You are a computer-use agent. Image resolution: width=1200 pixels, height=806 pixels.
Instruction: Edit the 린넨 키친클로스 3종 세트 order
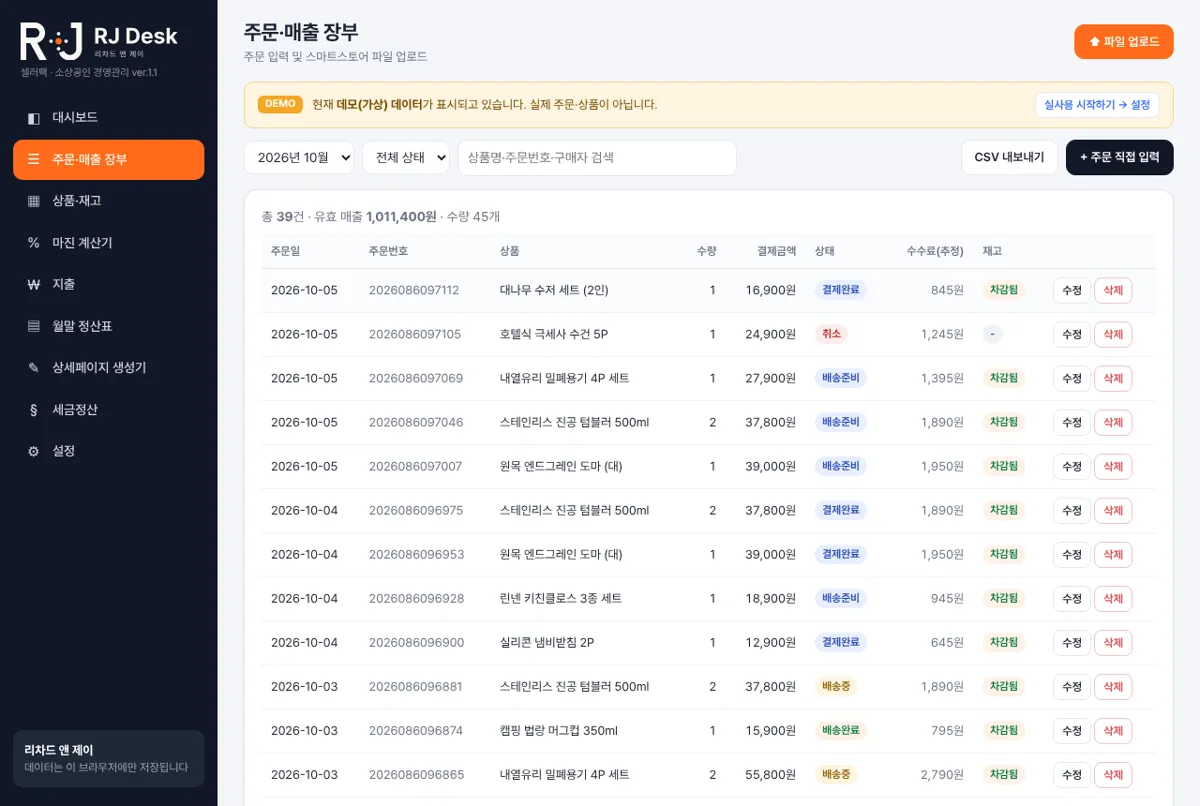click(1071, 598)
